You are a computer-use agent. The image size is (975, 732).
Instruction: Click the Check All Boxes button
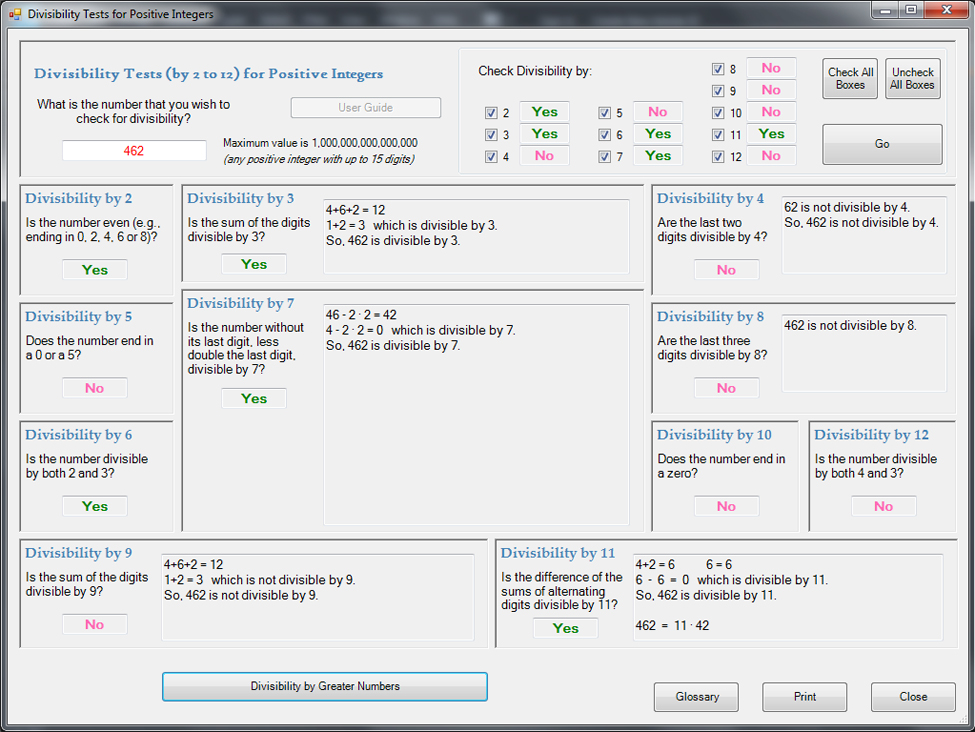tap(850, 79)
